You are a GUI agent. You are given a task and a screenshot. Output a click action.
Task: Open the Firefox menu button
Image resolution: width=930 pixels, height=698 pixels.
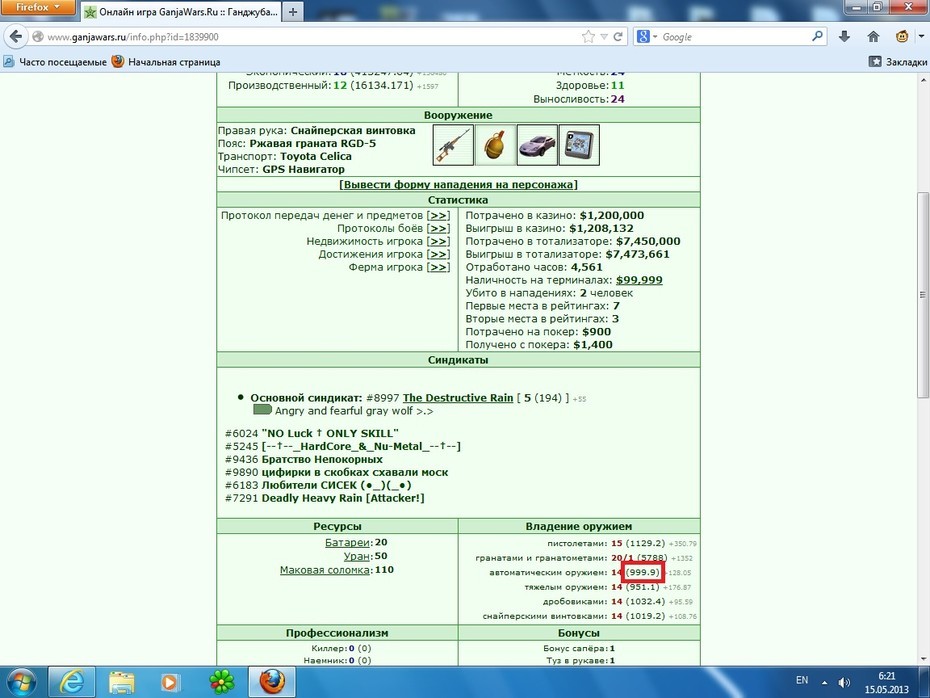38,7
